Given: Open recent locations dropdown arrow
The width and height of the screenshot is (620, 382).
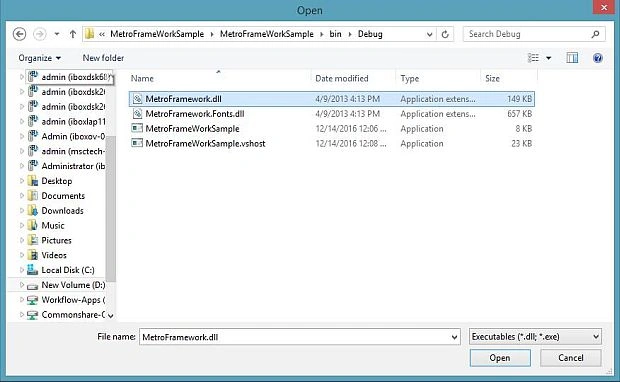Looking at the screenshot, I should coord(57,34).
